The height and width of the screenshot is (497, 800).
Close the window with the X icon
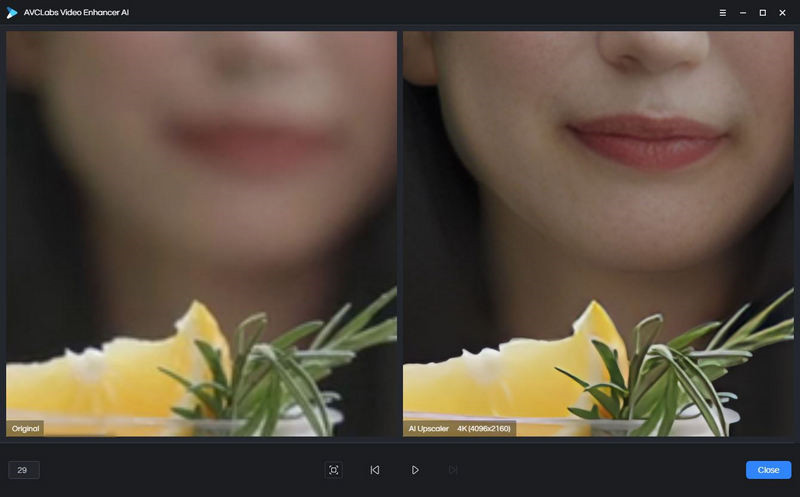coord(783,12)
